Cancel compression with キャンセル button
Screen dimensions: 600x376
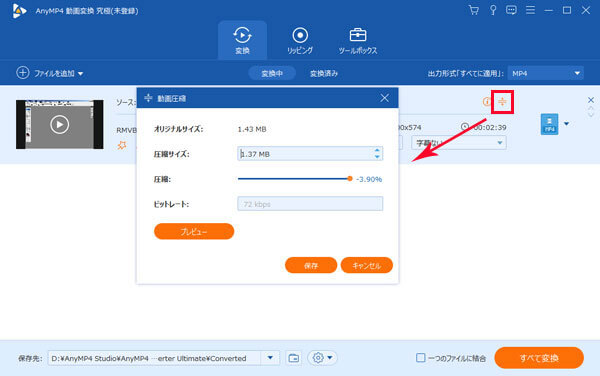[x=367, y=265]
